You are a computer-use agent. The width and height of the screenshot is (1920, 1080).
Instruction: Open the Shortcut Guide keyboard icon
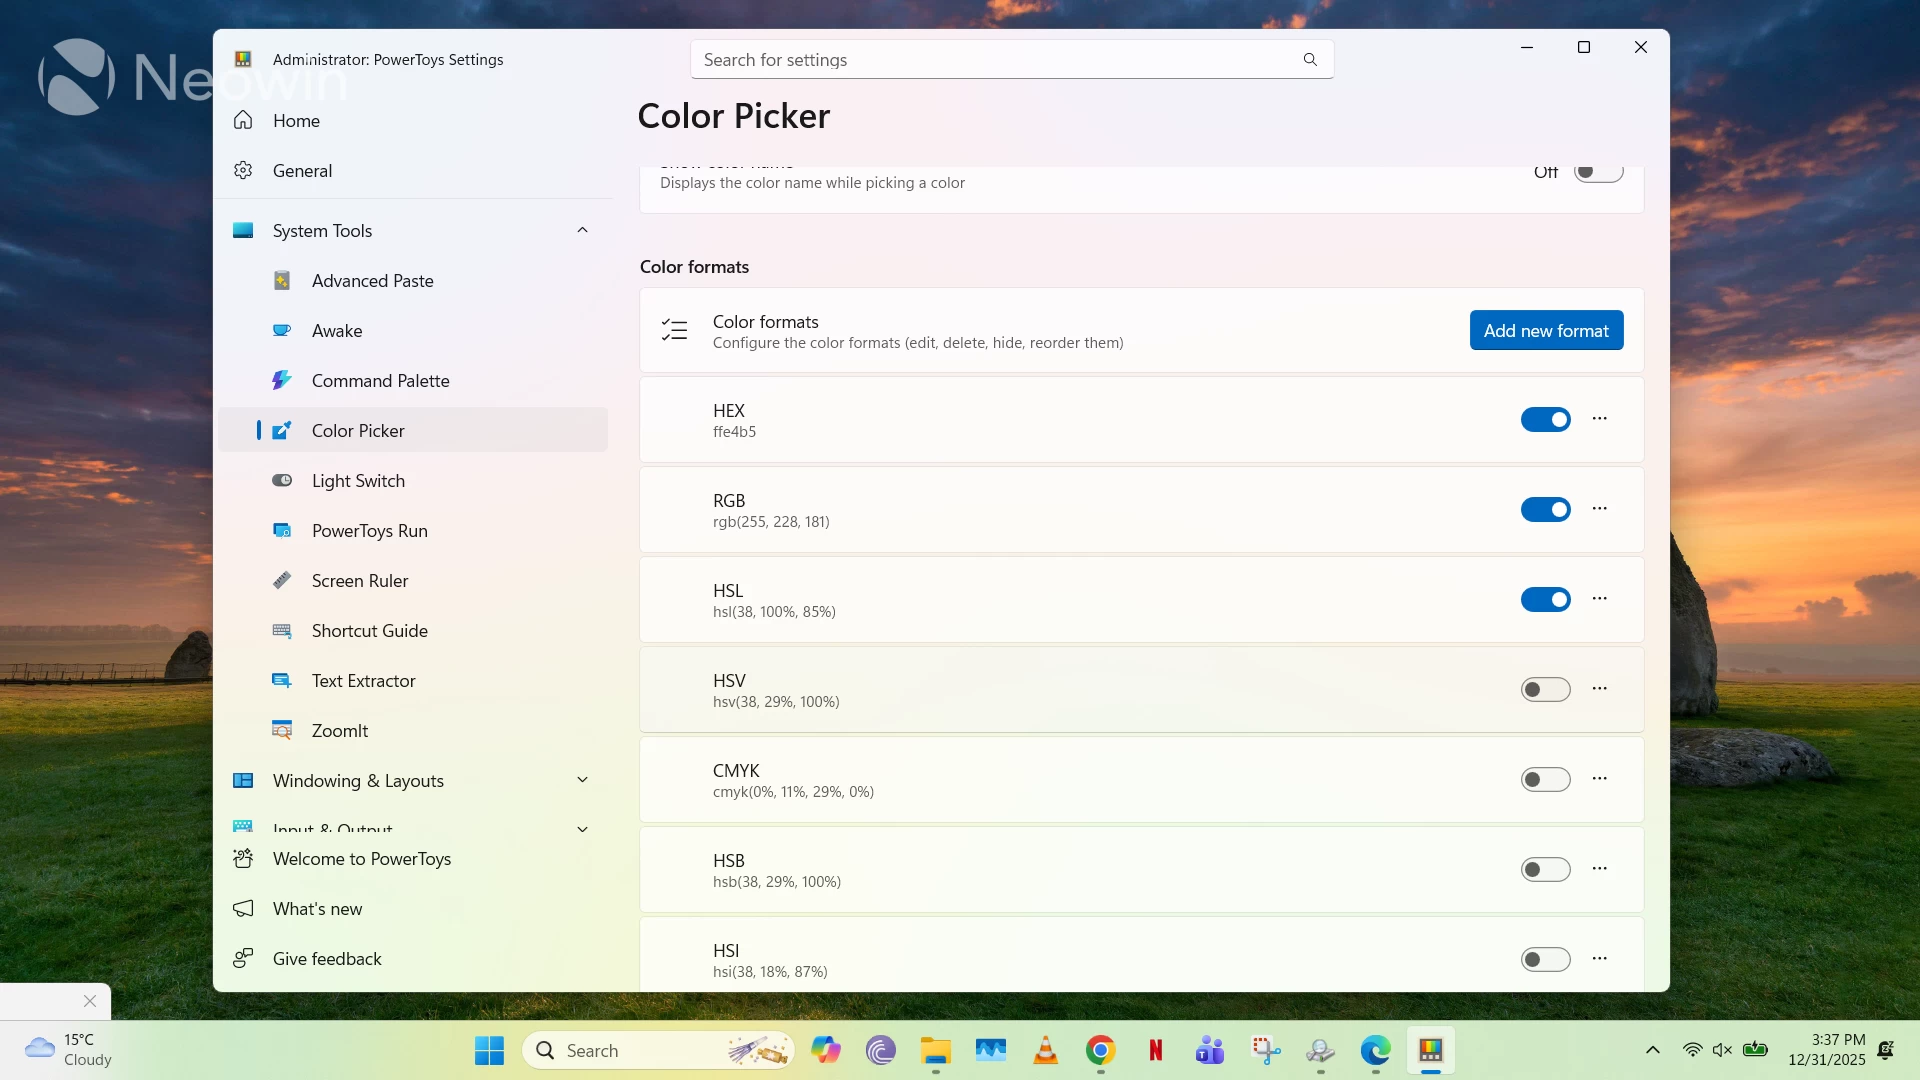tap(282, 631)
